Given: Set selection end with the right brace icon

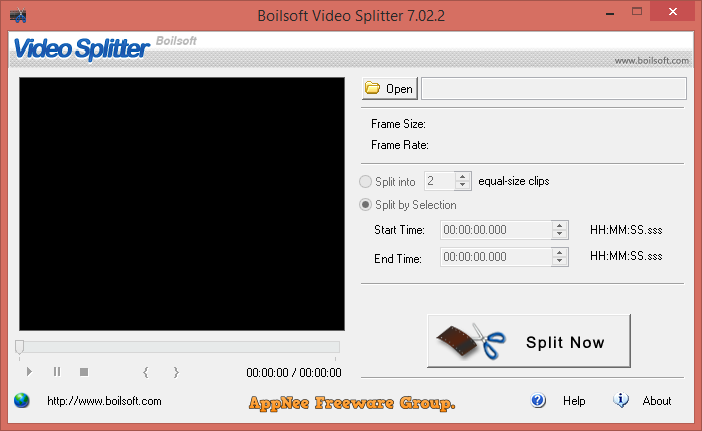Looking at the screenshot, I should [x=176, y=372].
